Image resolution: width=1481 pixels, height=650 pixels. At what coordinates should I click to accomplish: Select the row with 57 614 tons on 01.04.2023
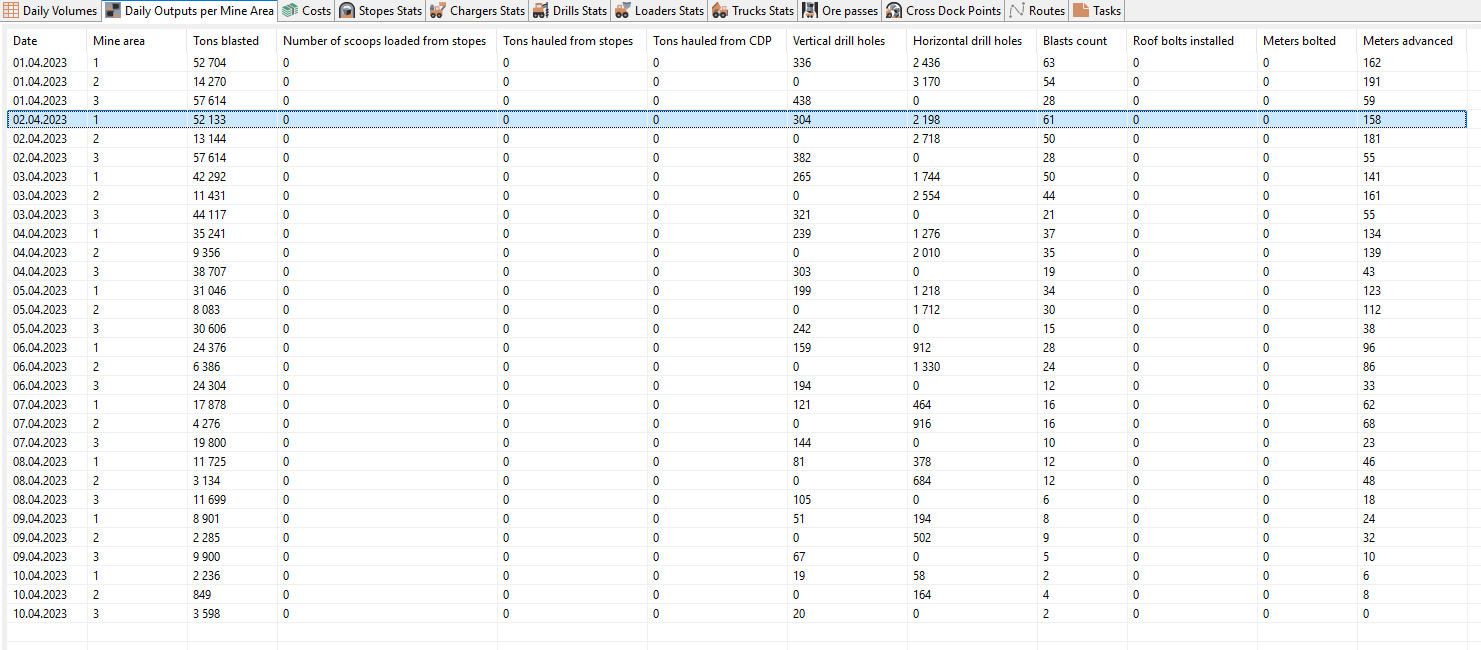coord(737,100)
